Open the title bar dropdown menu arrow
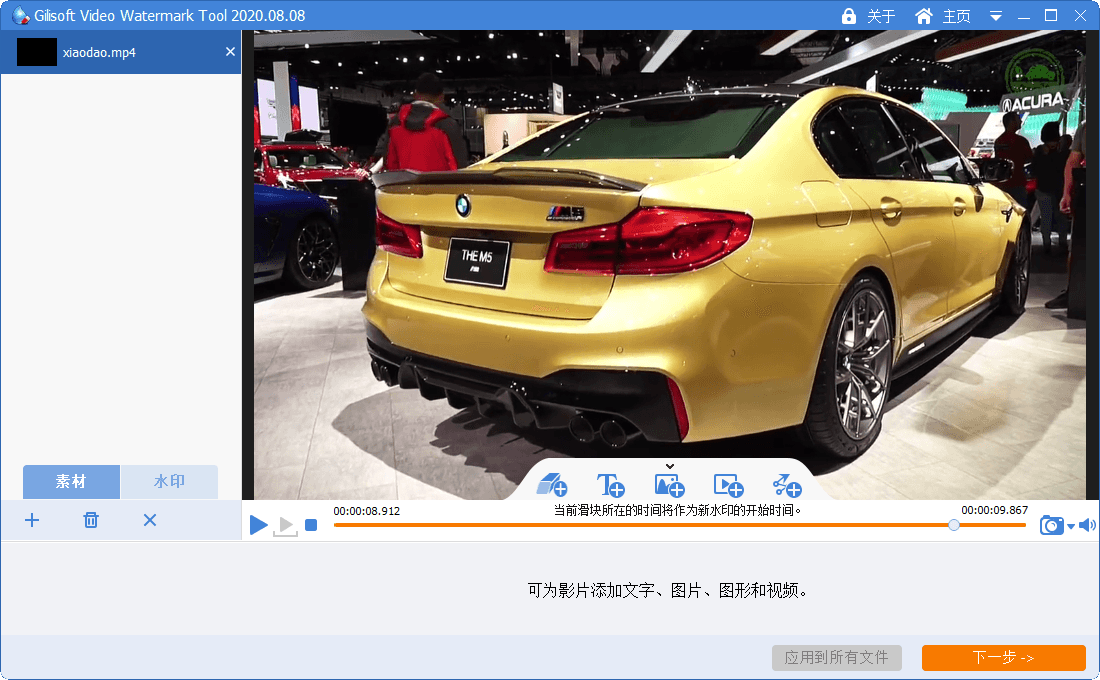Image resolution: width=1100 pixels, height=680 pixels. pos(996,16)
